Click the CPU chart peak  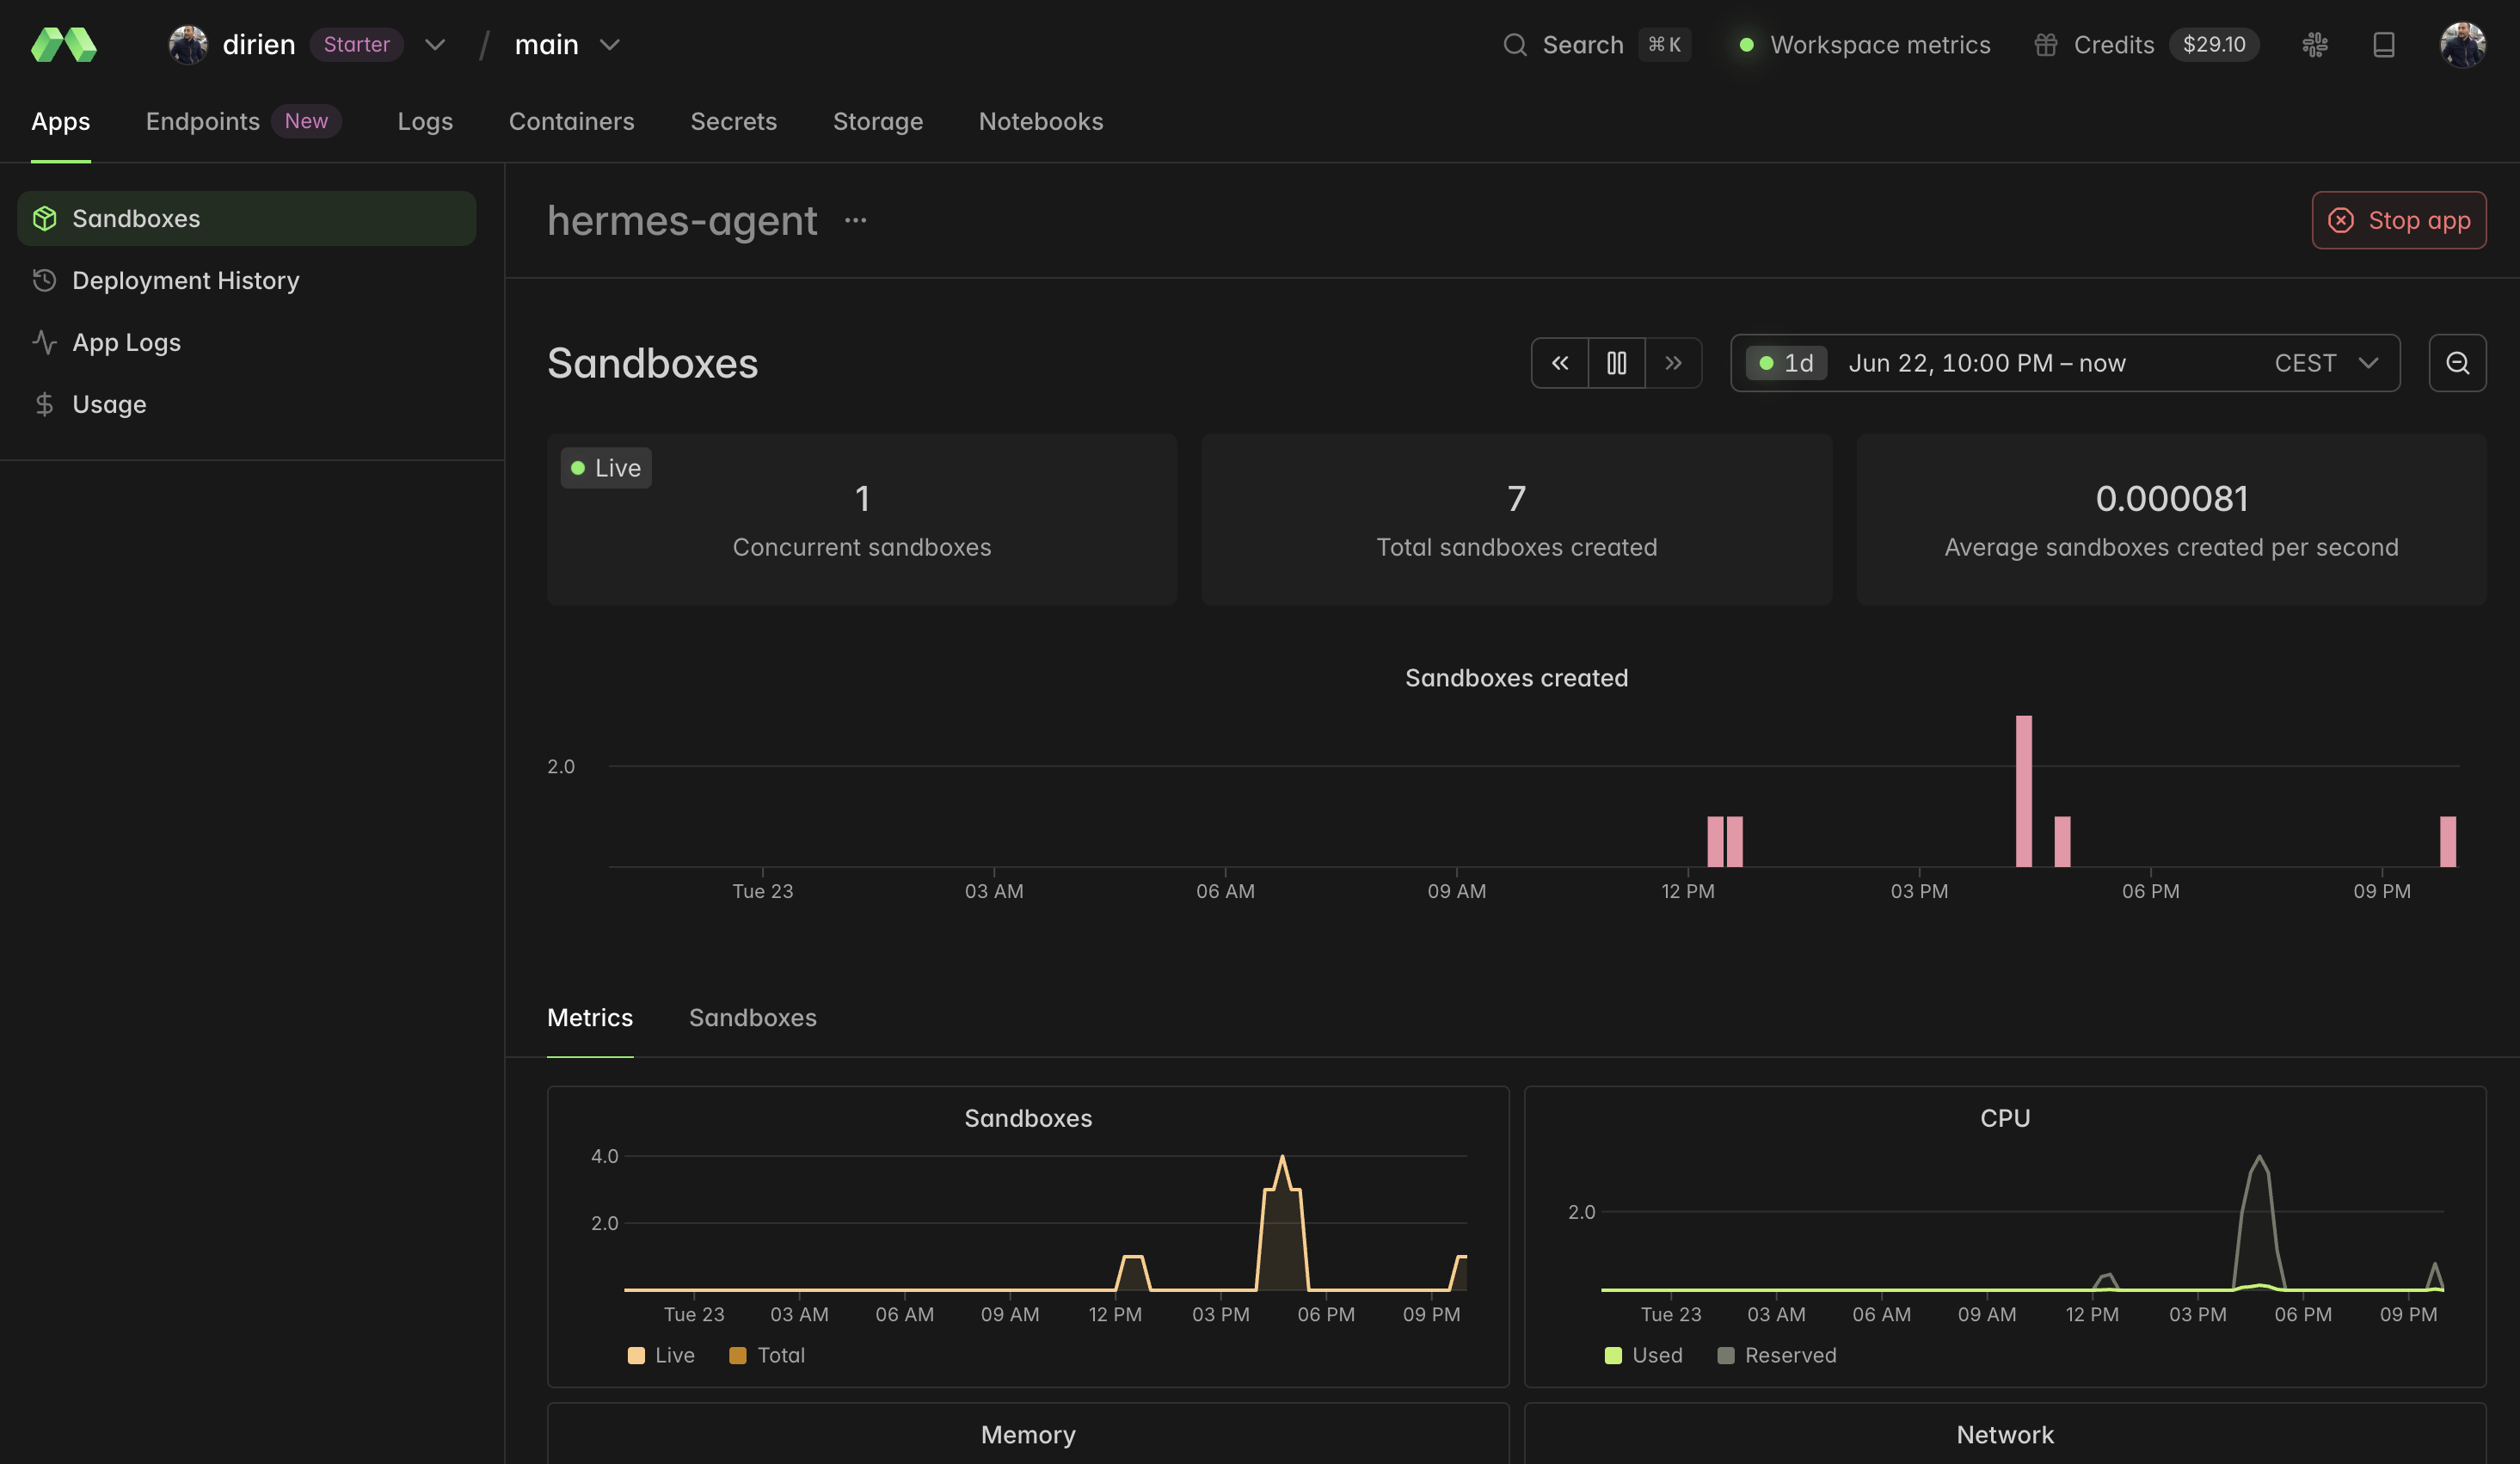pyautogui.click(x=2259, y=1158)
